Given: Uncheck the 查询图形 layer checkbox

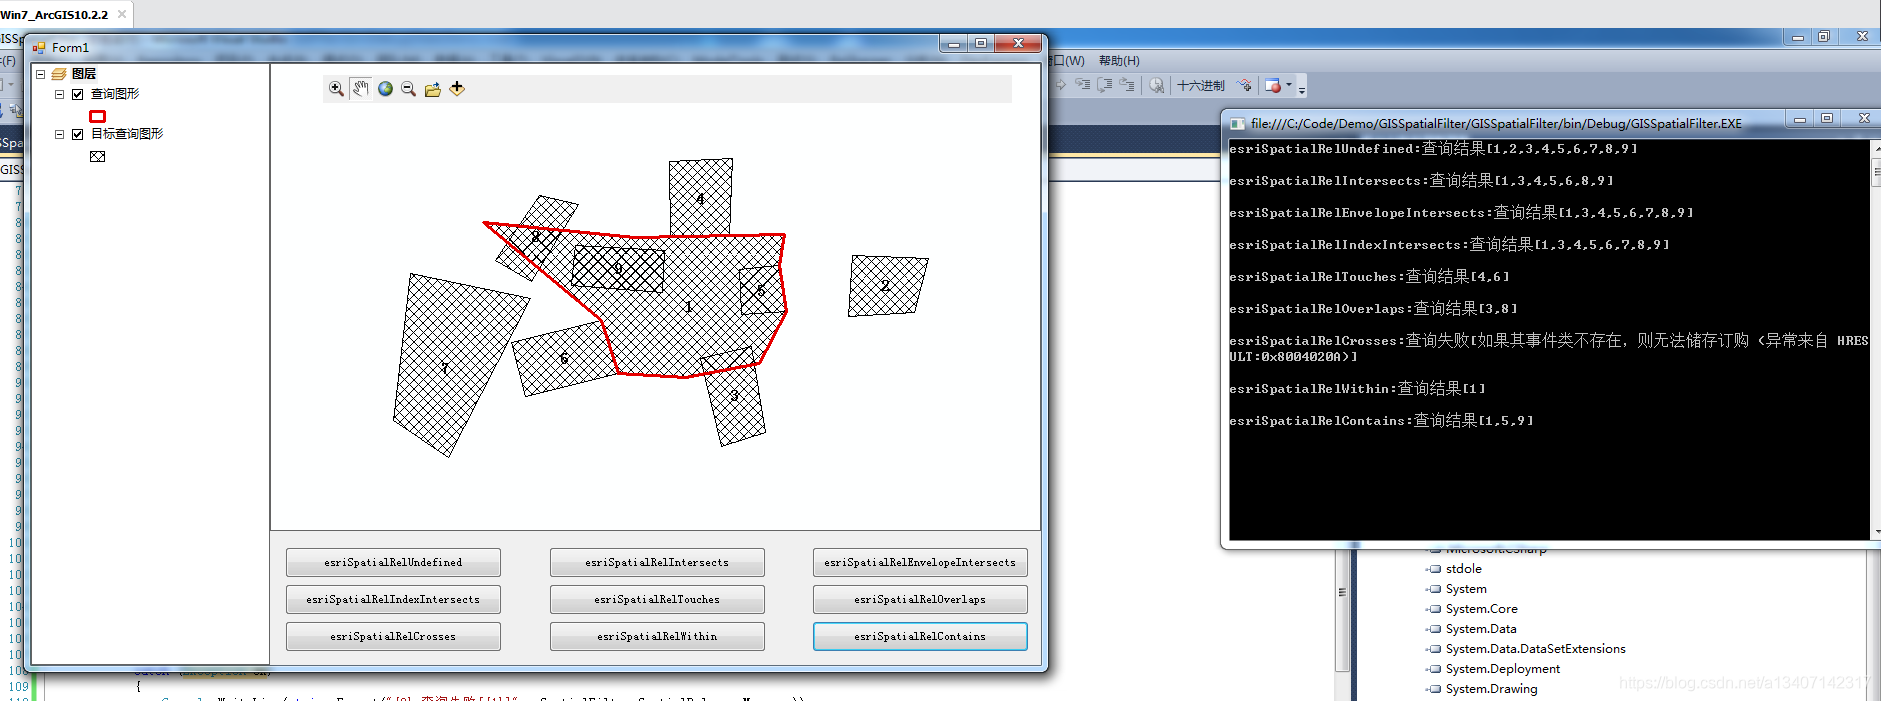Looking at the screenshot, I should (x=77, y=94).
